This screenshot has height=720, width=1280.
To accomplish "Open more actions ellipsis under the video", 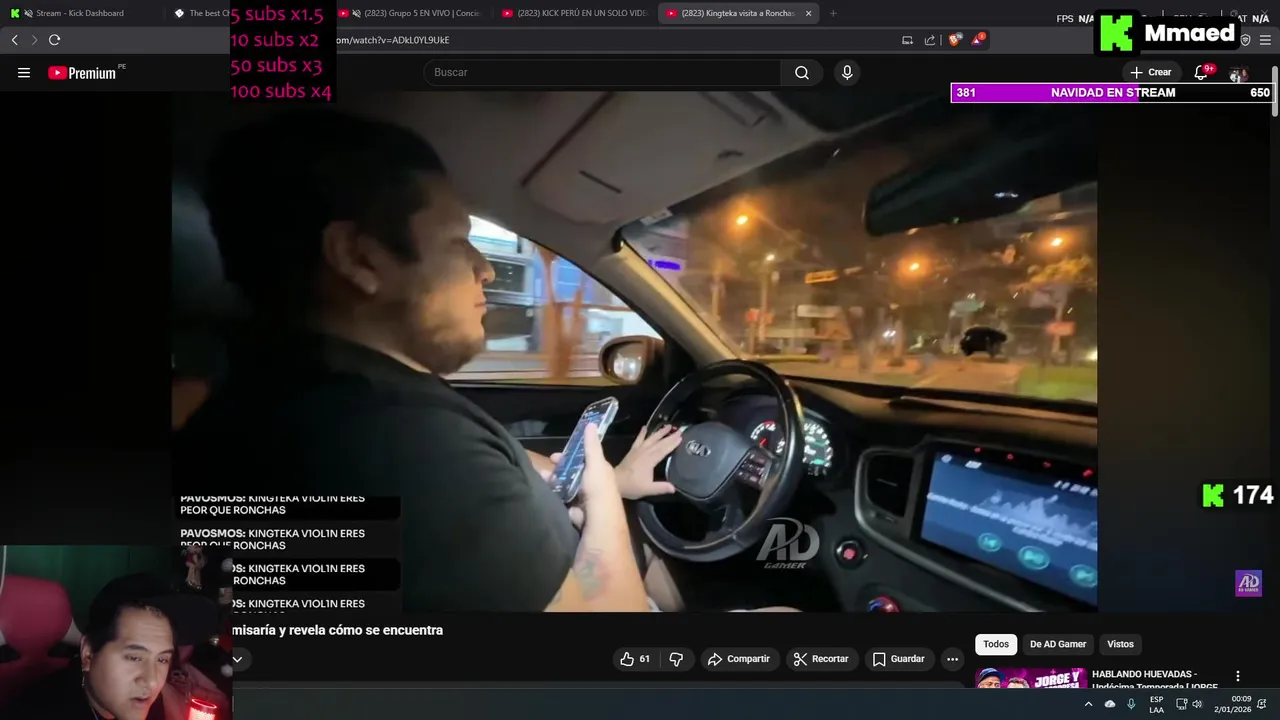I will click(x=952, y=659).
